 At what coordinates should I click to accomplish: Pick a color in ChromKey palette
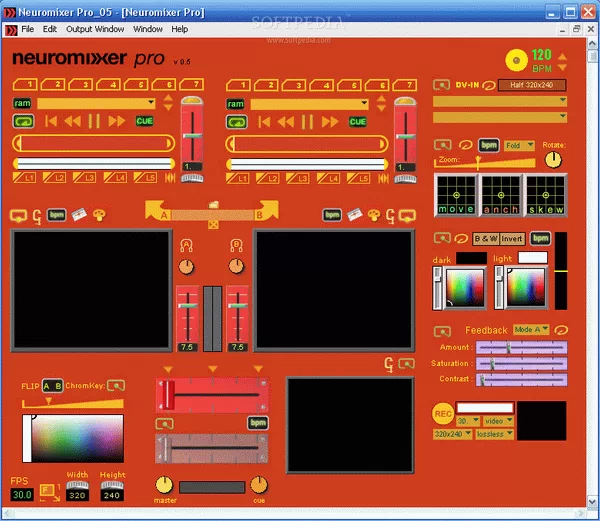tap(78, 438)
